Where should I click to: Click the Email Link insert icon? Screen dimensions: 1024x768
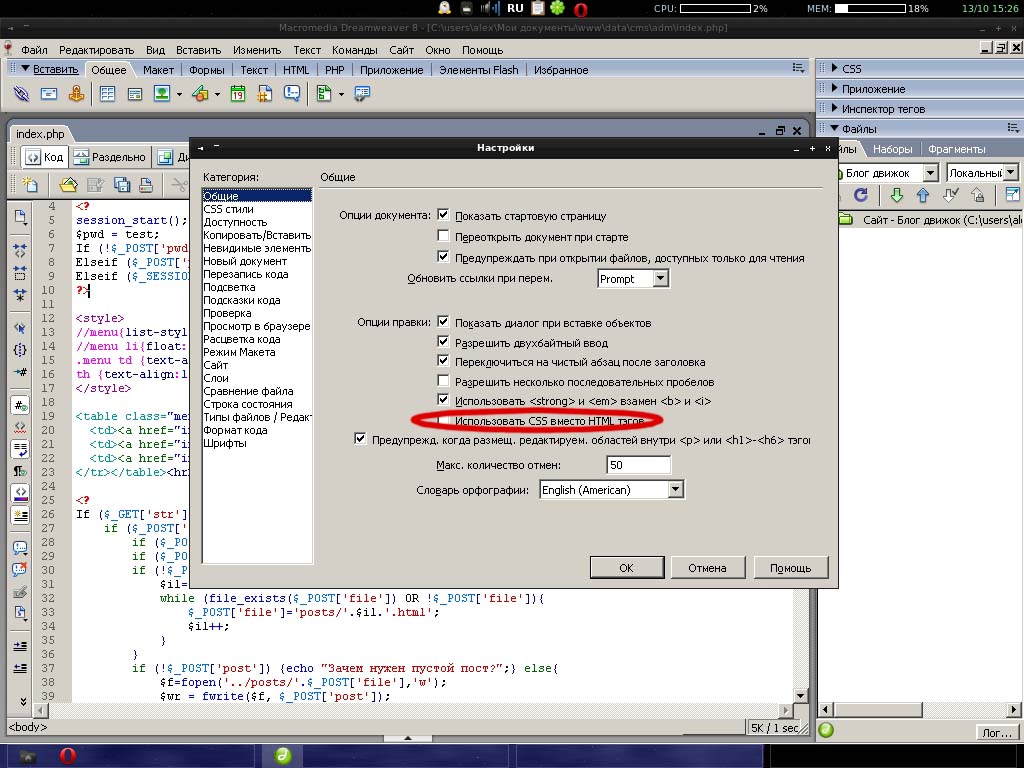pos(49,94)
